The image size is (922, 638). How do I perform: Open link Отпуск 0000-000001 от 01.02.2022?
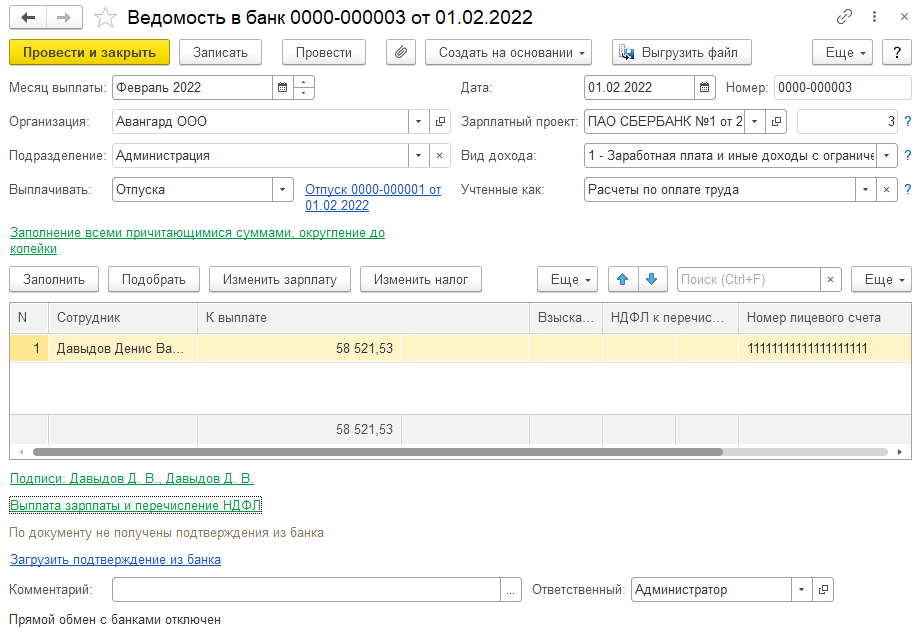tap(373, 198)
